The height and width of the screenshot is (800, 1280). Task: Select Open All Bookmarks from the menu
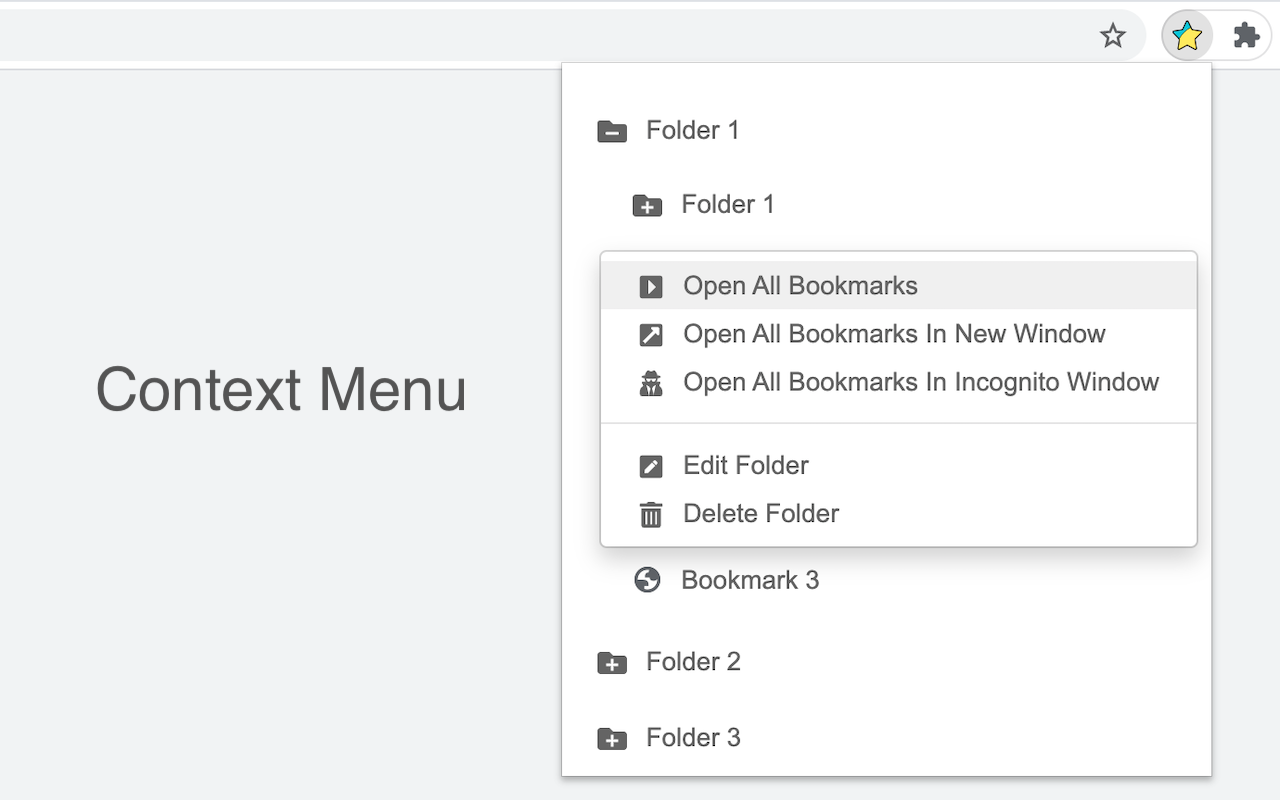point(799,286)
